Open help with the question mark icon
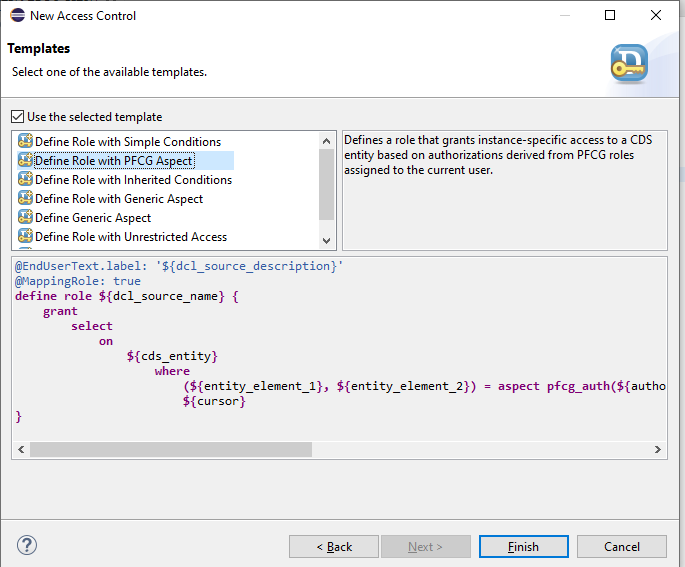Image resolution: width=685 pixels, height=567 pixels. [27, 545]
